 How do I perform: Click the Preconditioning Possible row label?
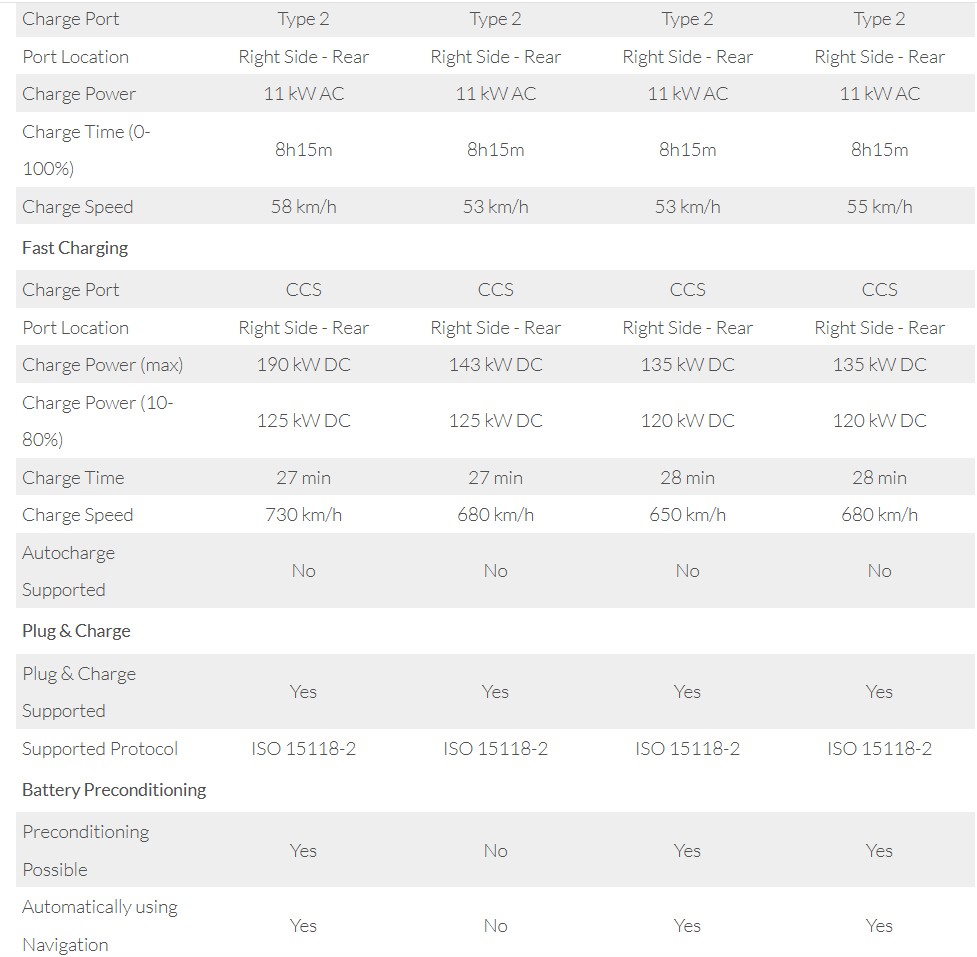tap(85, 850)
